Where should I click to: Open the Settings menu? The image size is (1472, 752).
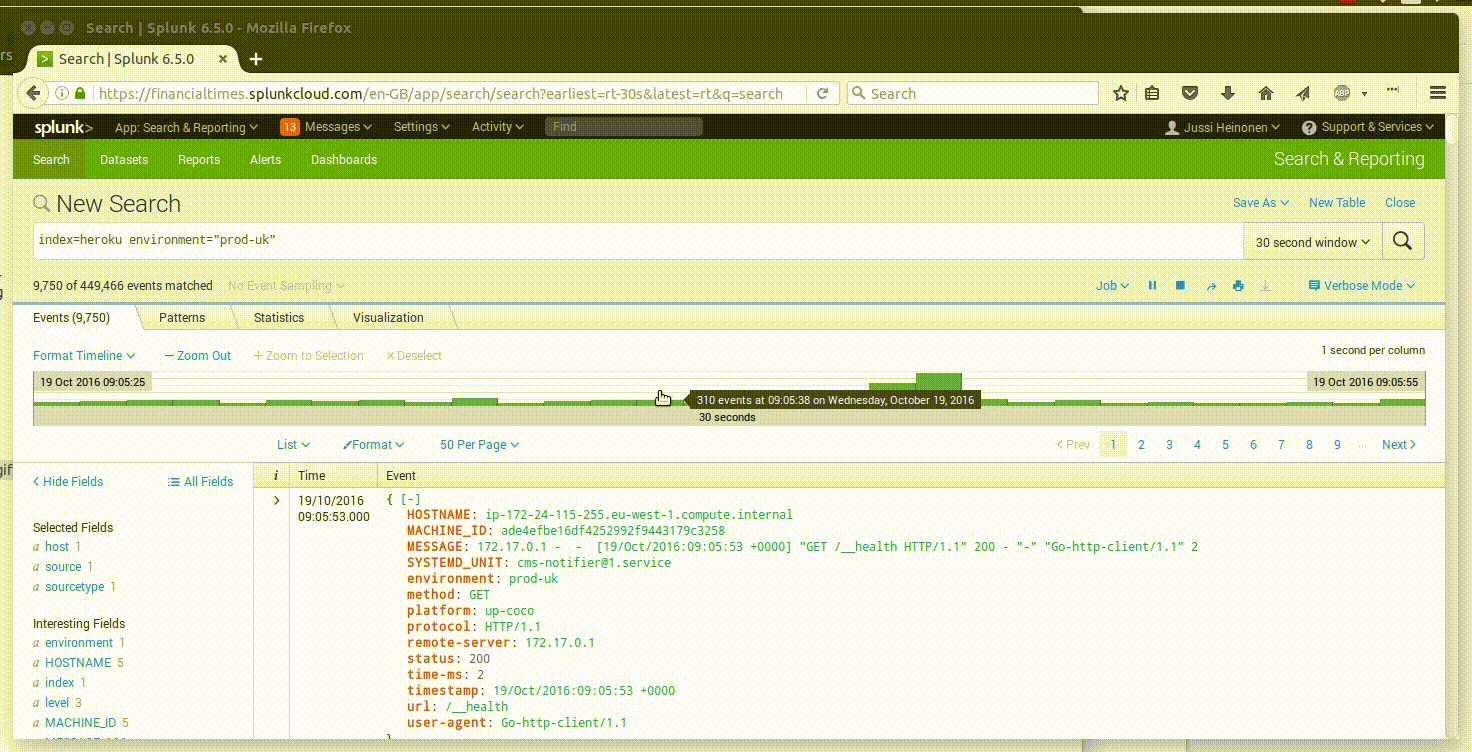pos(420,127)
